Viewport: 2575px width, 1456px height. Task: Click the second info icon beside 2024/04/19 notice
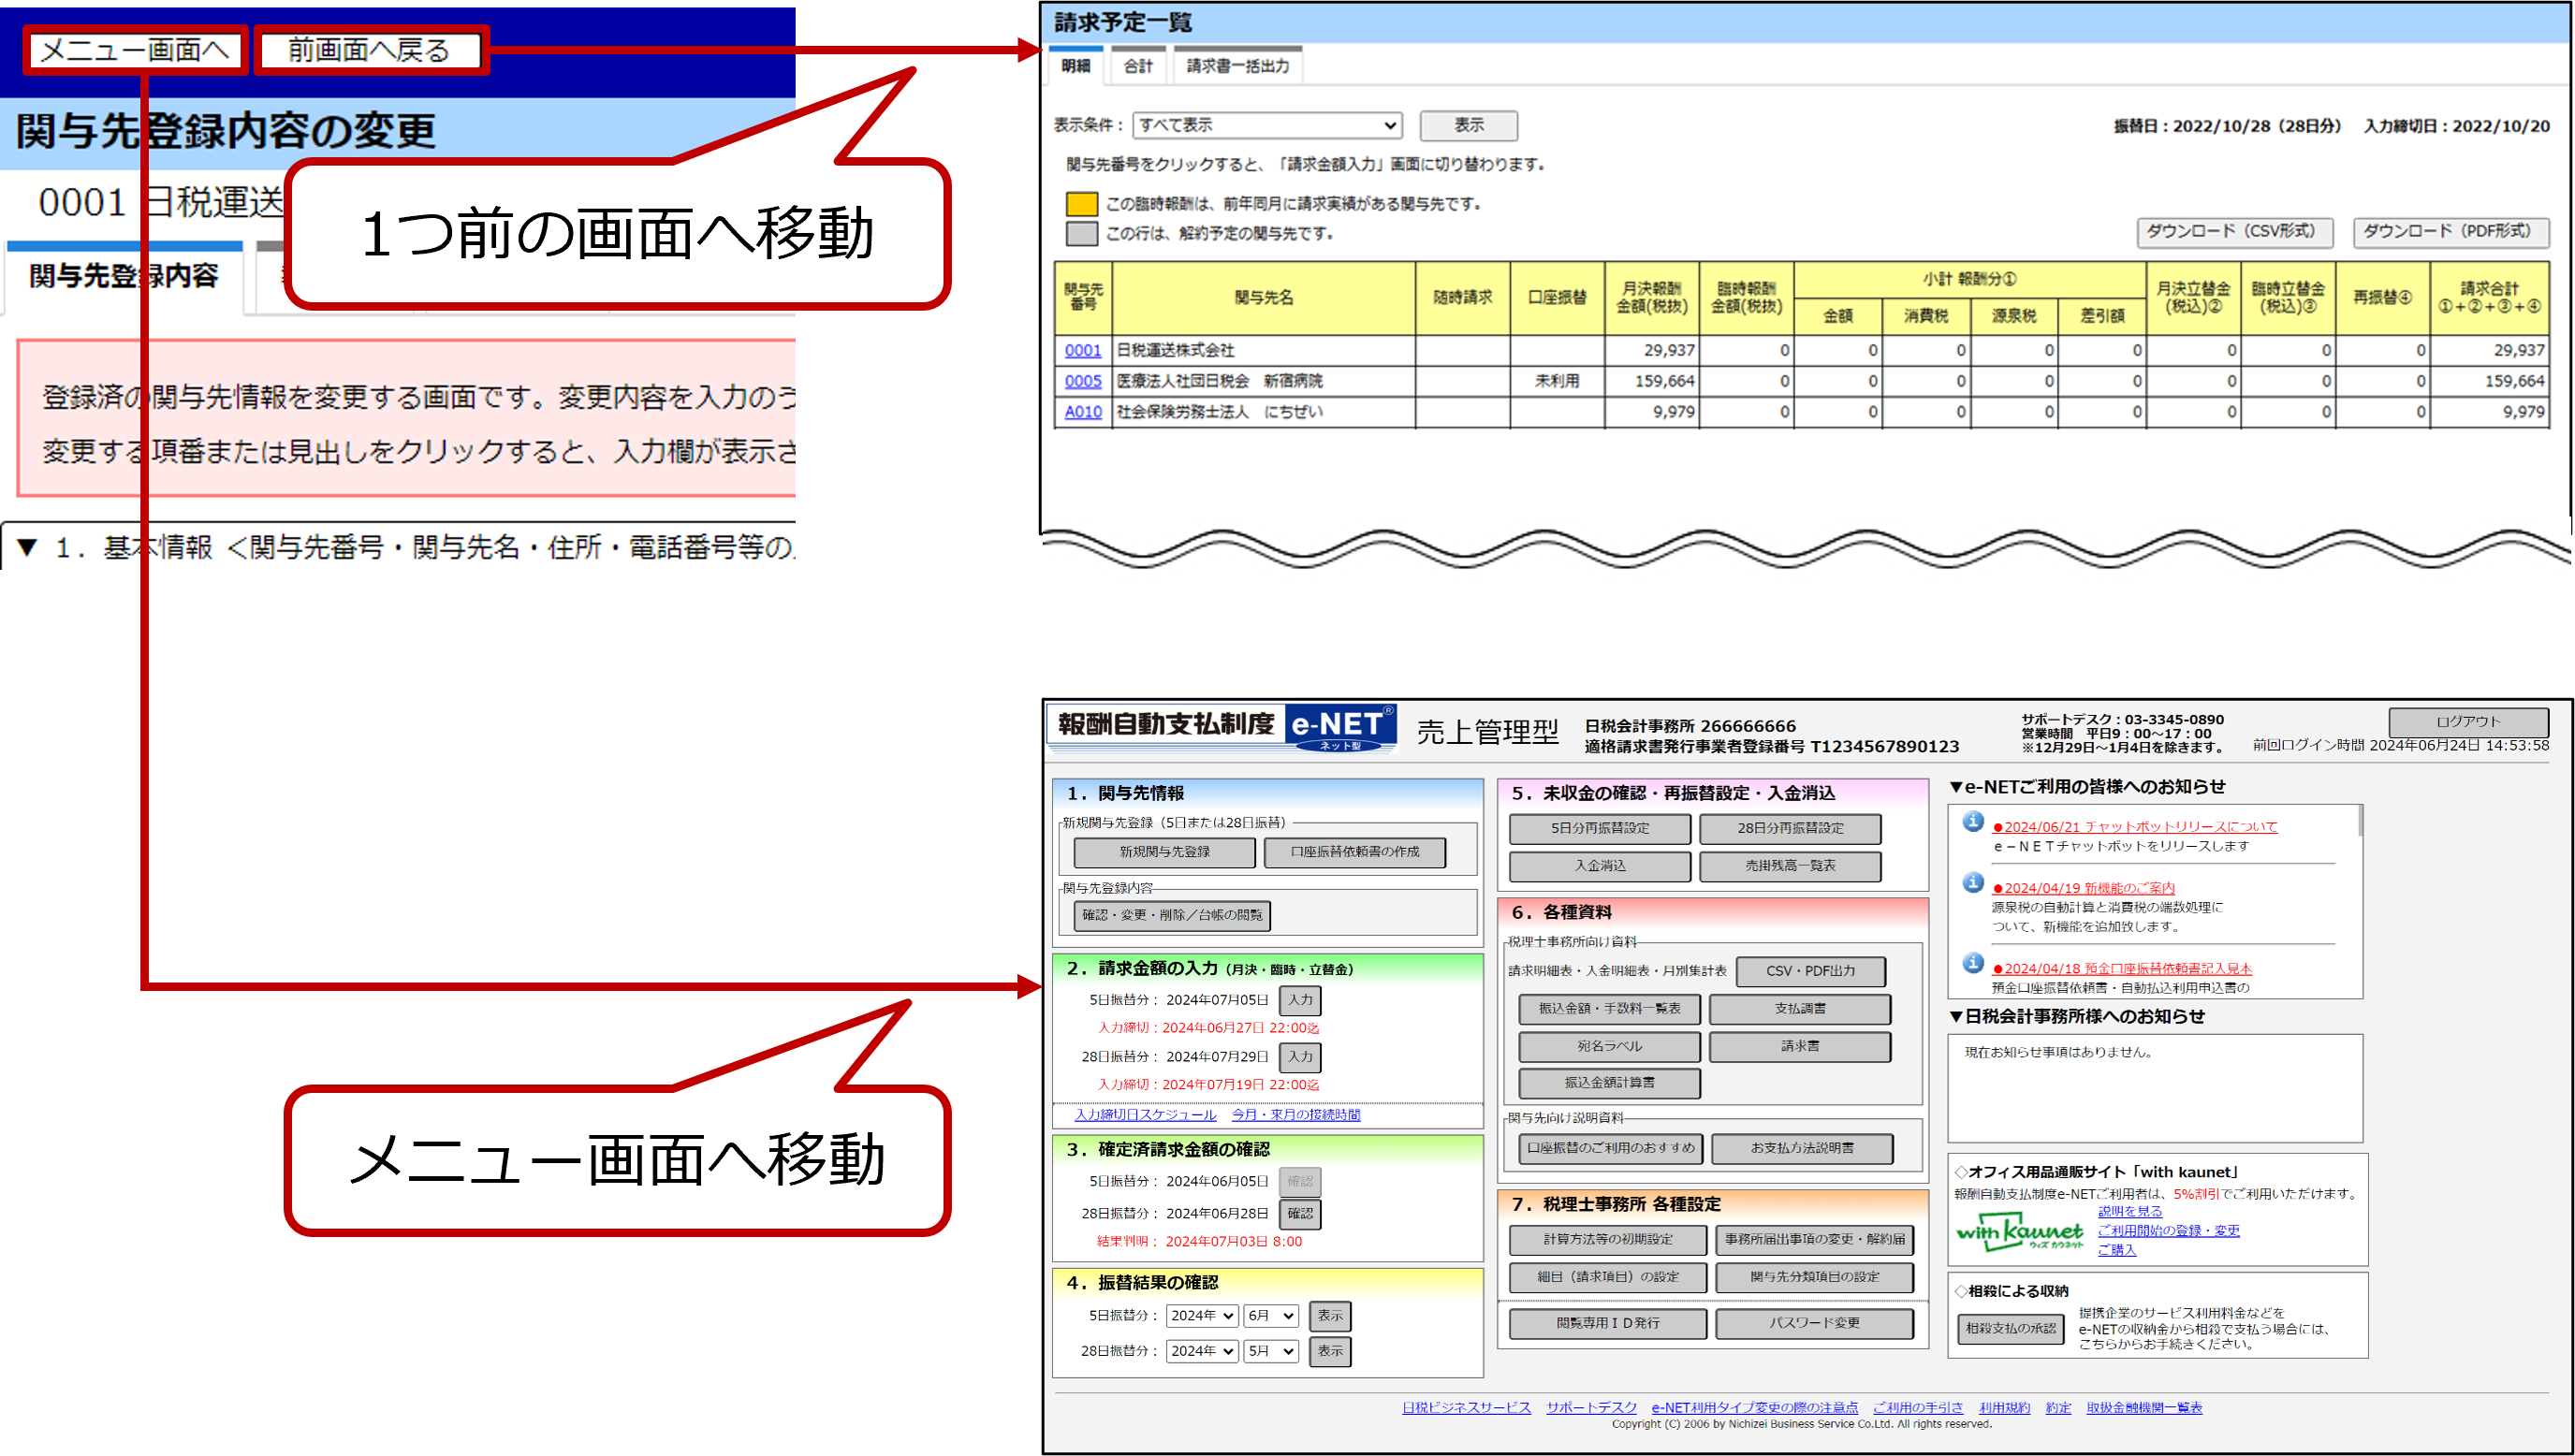pyautogui.click(x=1972, y=883)
